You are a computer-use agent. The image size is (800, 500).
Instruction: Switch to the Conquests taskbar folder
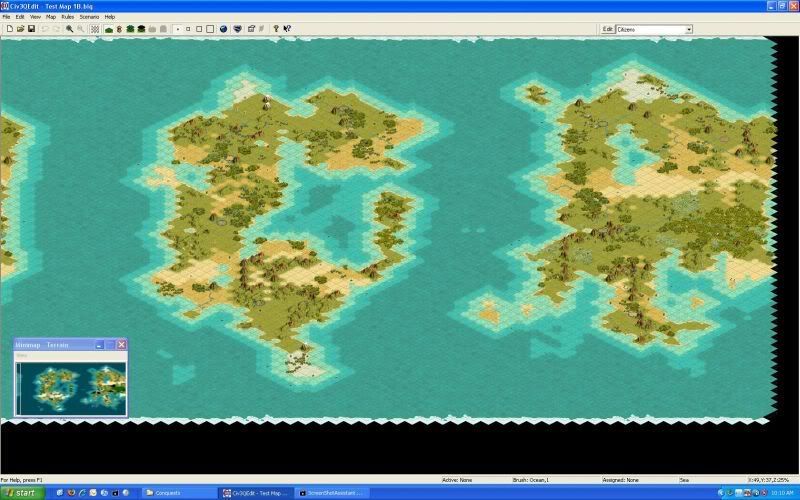(x=178, y=493)
